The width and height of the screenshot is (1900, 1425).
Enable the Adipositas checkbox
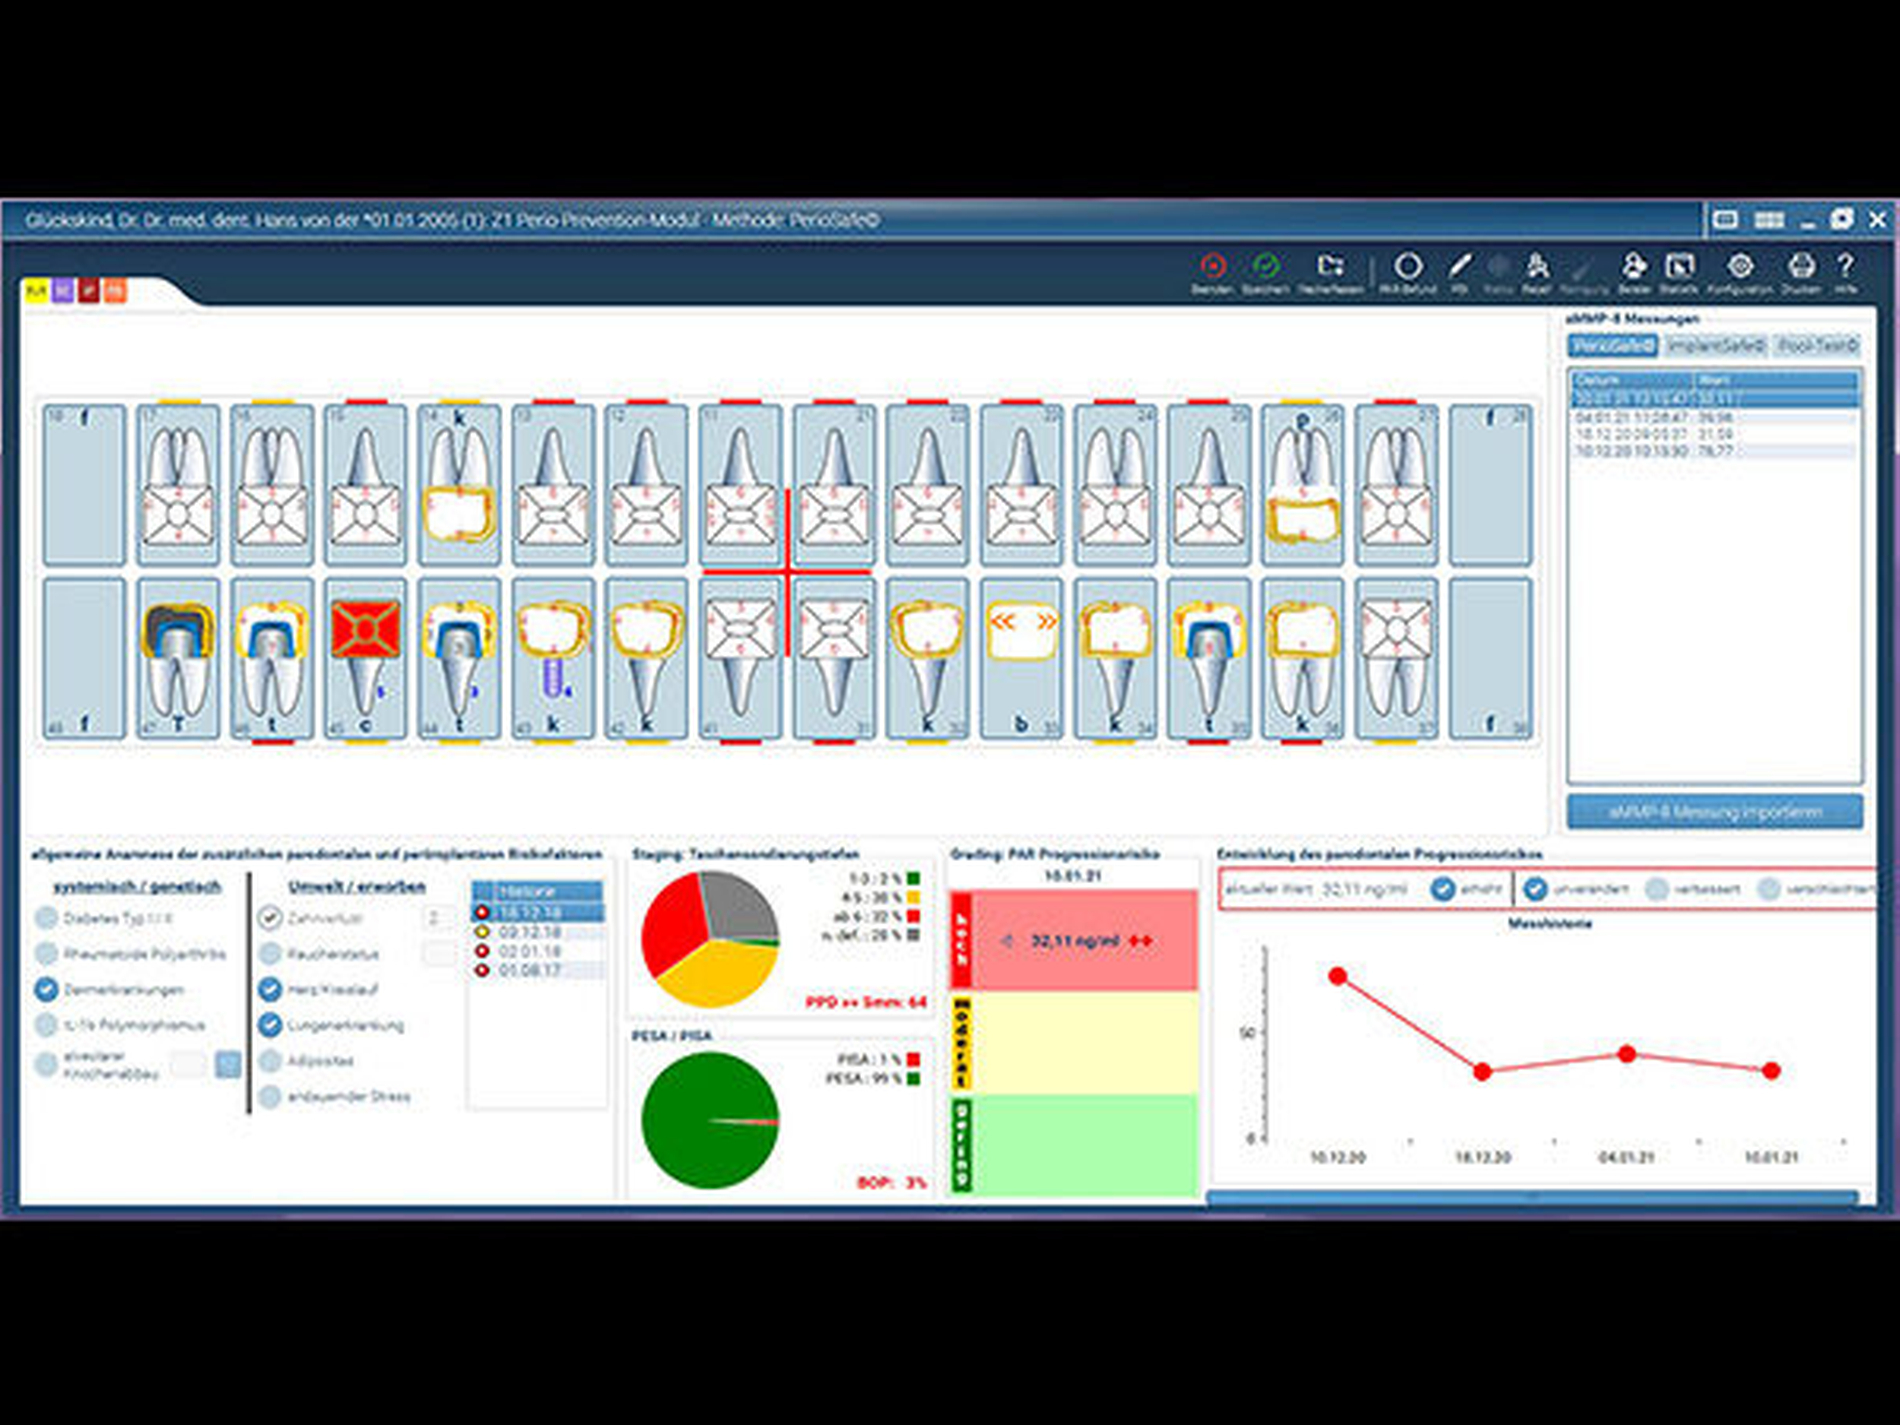[x=269, y=1060]
